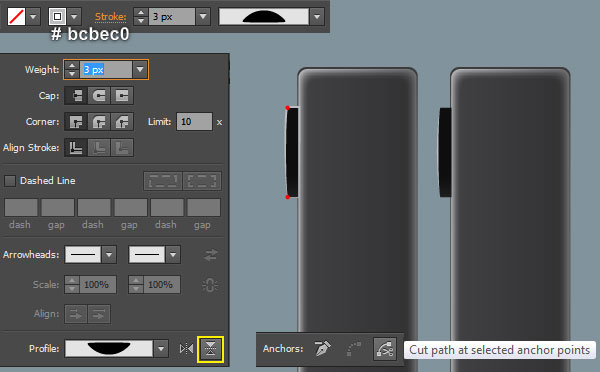Select the Round Cap icon
The width and height of the screenshot is (600, 372).
[99, 96]
